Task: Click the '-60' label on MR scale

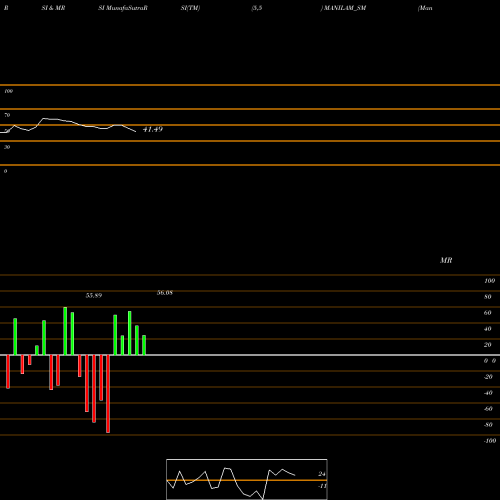Action: [488, 409]
